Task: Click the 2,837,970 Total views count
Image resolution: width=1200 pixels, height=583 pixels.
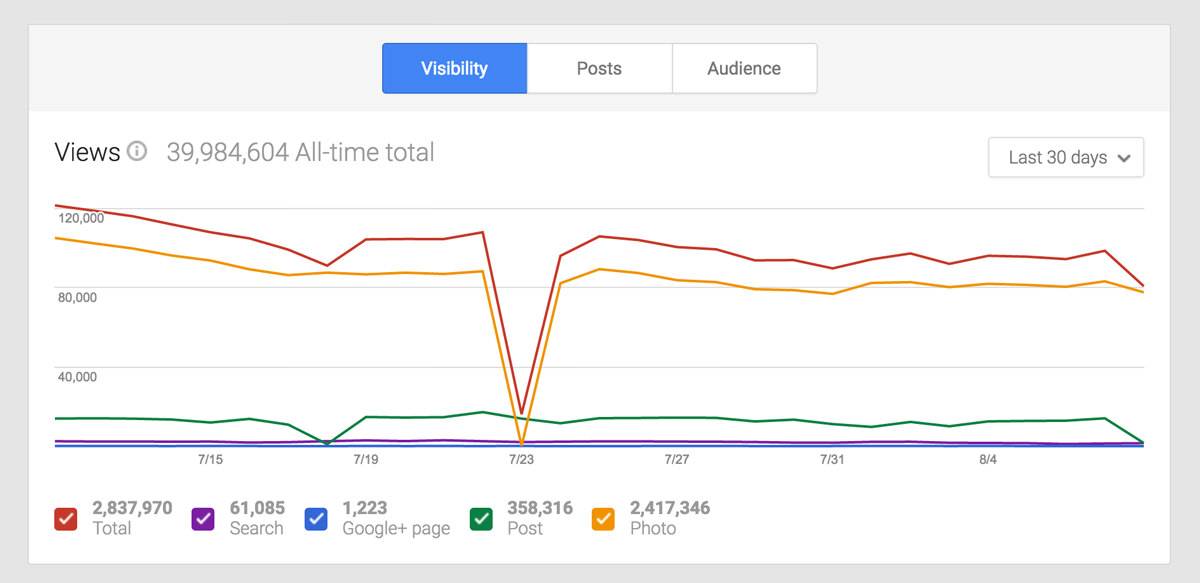Action: pyautogui.click(x=132, y=508)
